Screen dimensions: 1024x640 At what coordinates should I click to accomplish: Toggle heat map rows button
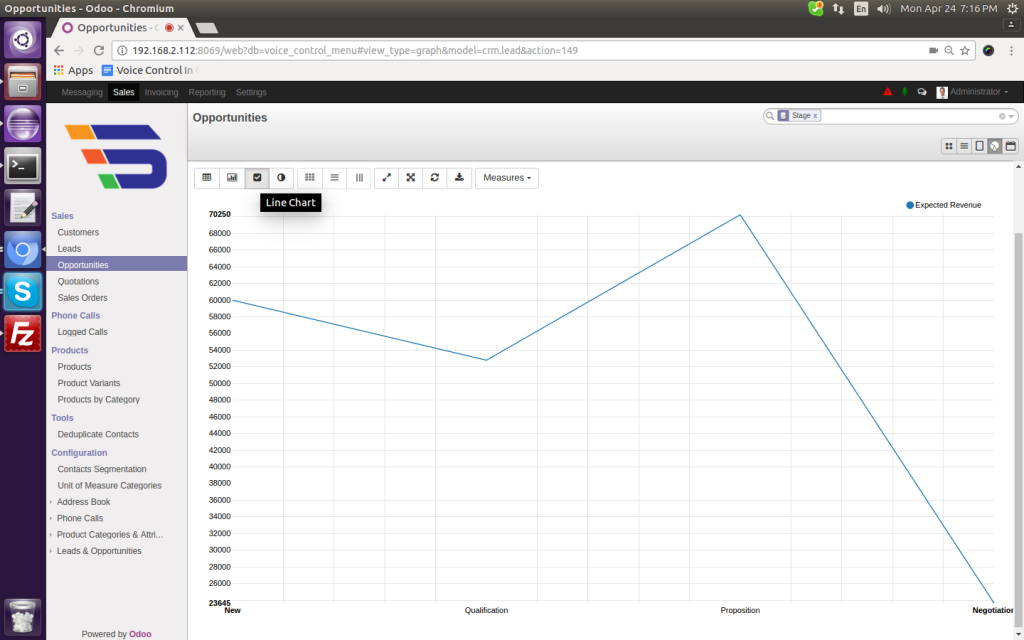(x=335, y=178)
